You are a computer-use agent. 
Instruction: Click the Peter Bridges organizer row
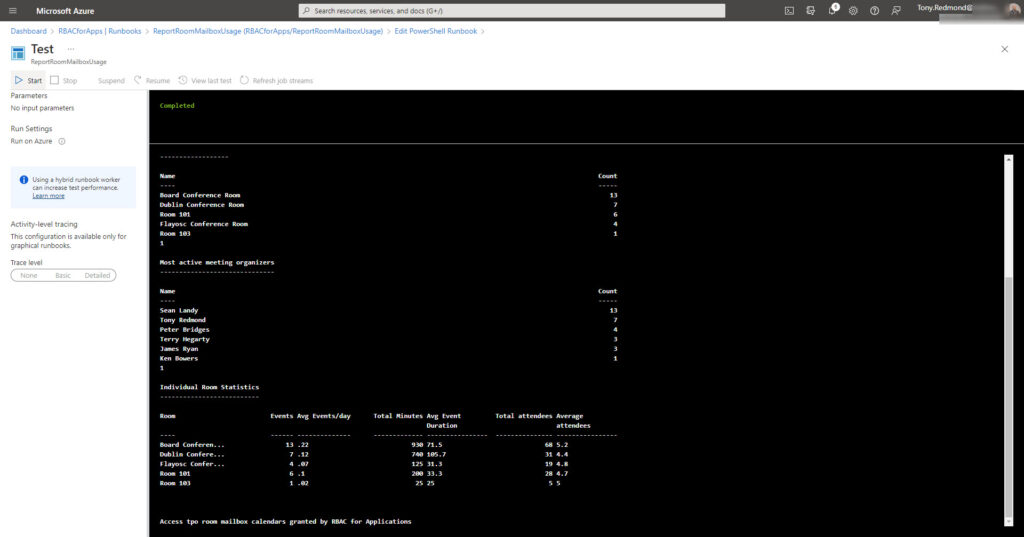click(389, 330)
